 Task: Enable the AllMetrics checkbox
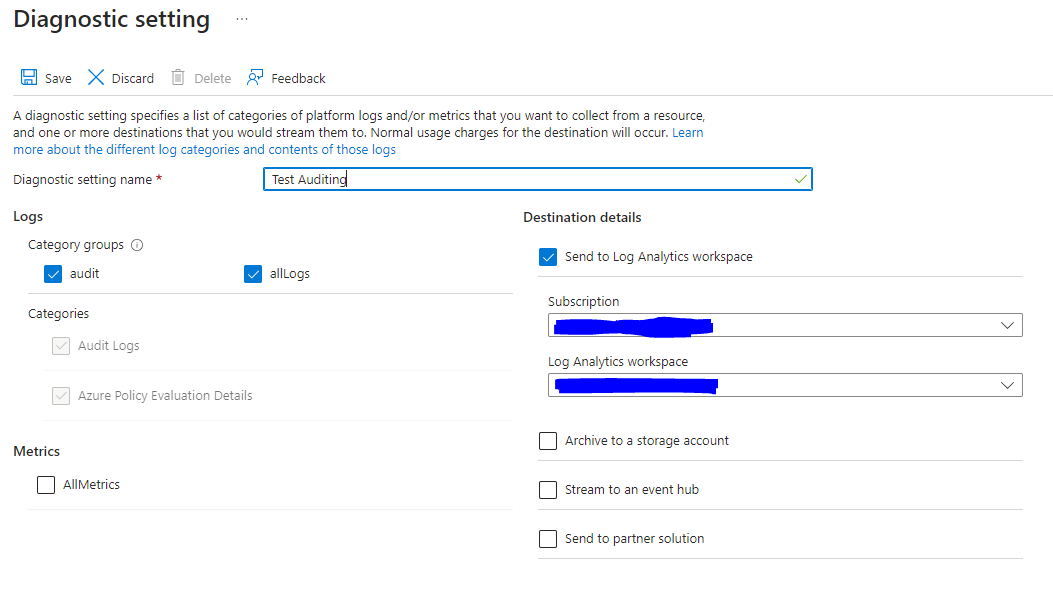pos(46,485)
